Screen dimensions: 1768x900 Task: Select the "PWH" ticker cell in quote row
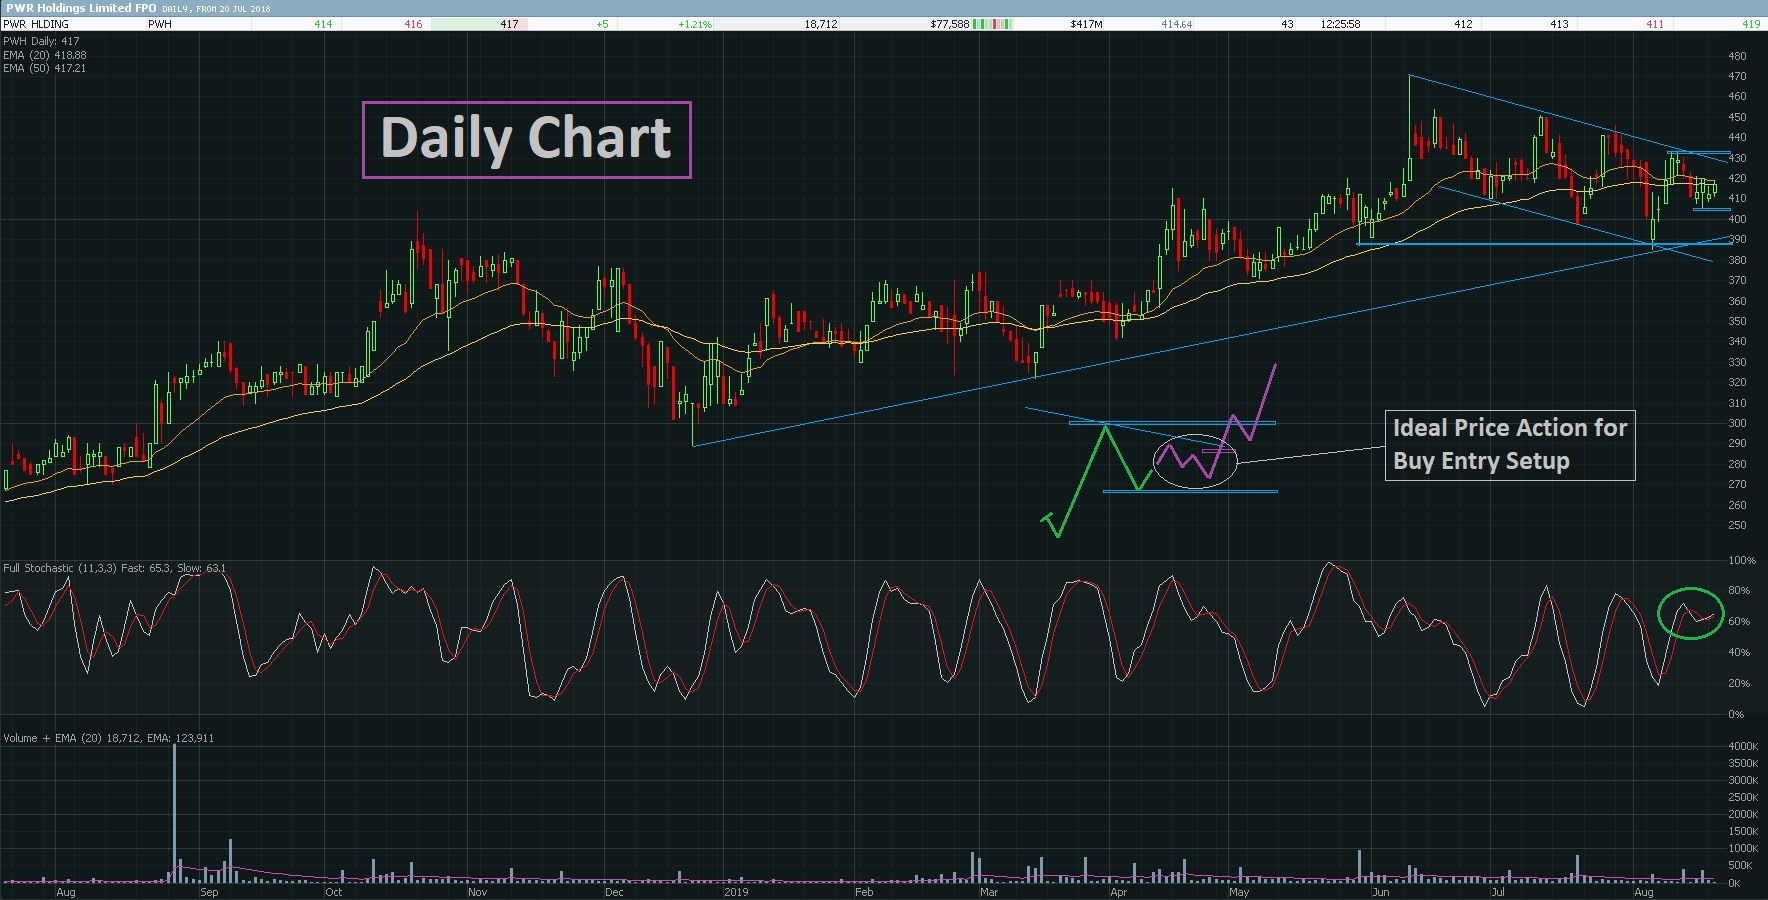160,24
